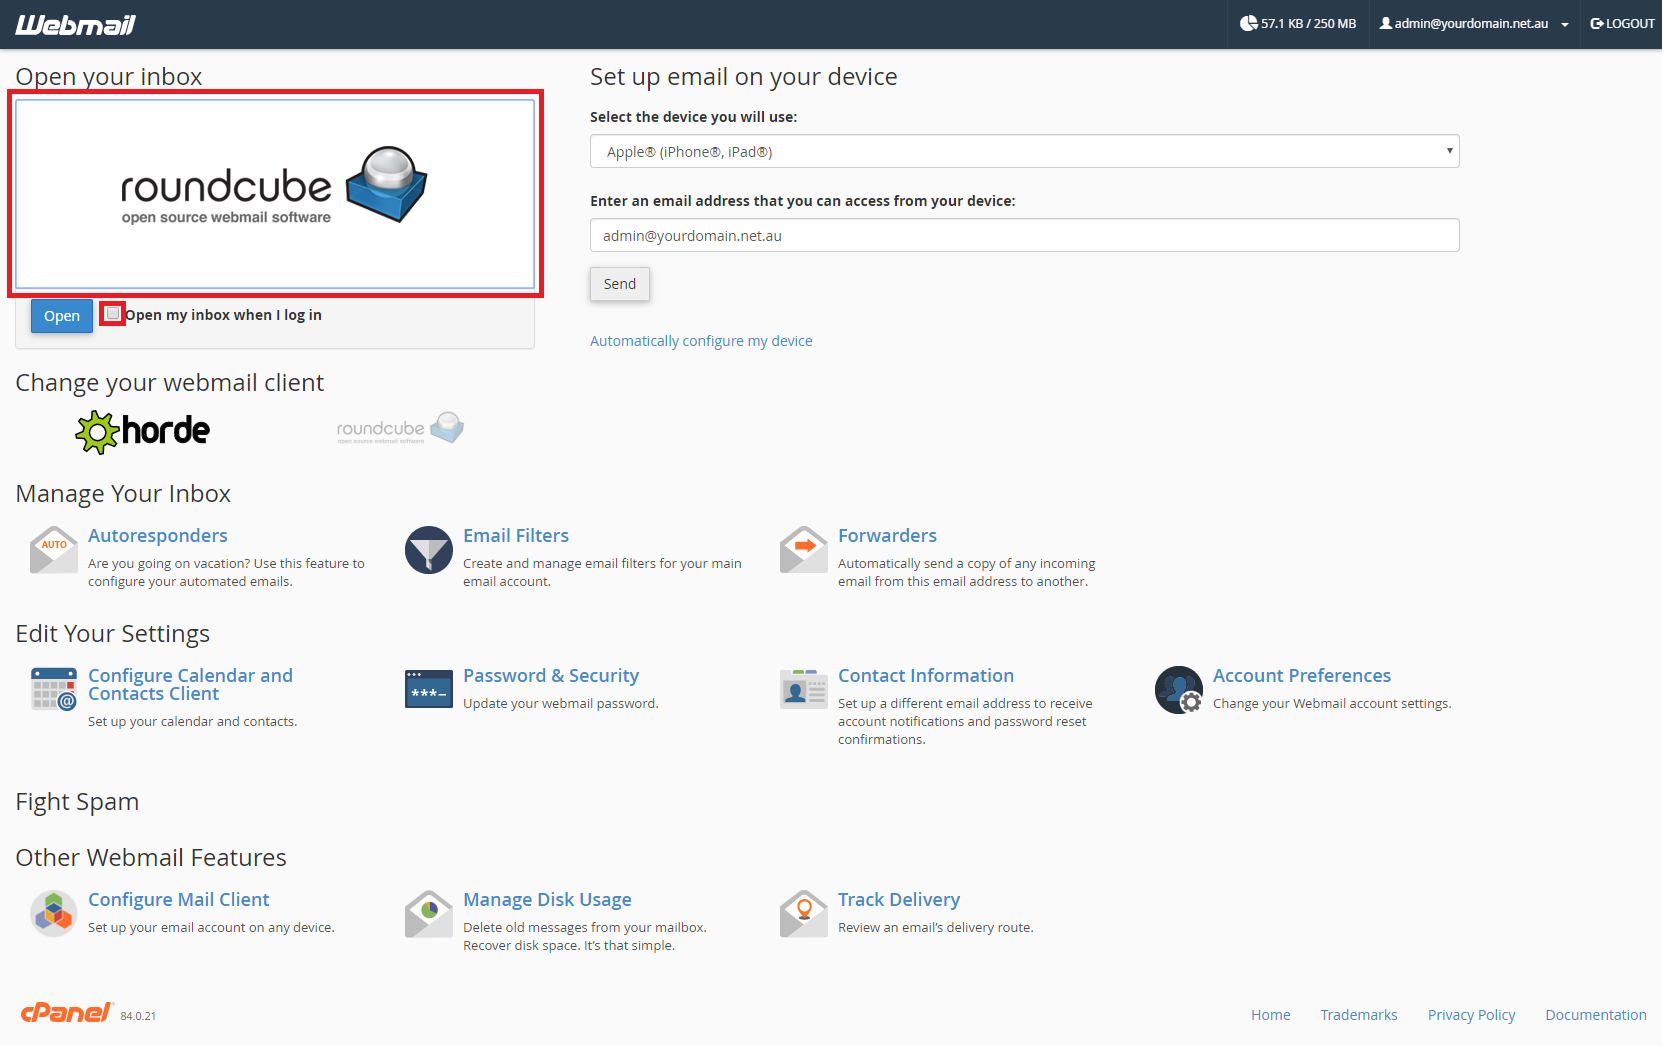The width and height of the screenshot is (1662, 1046).
Task: Open Automatically configure my device link
Action: click(701, 341)
